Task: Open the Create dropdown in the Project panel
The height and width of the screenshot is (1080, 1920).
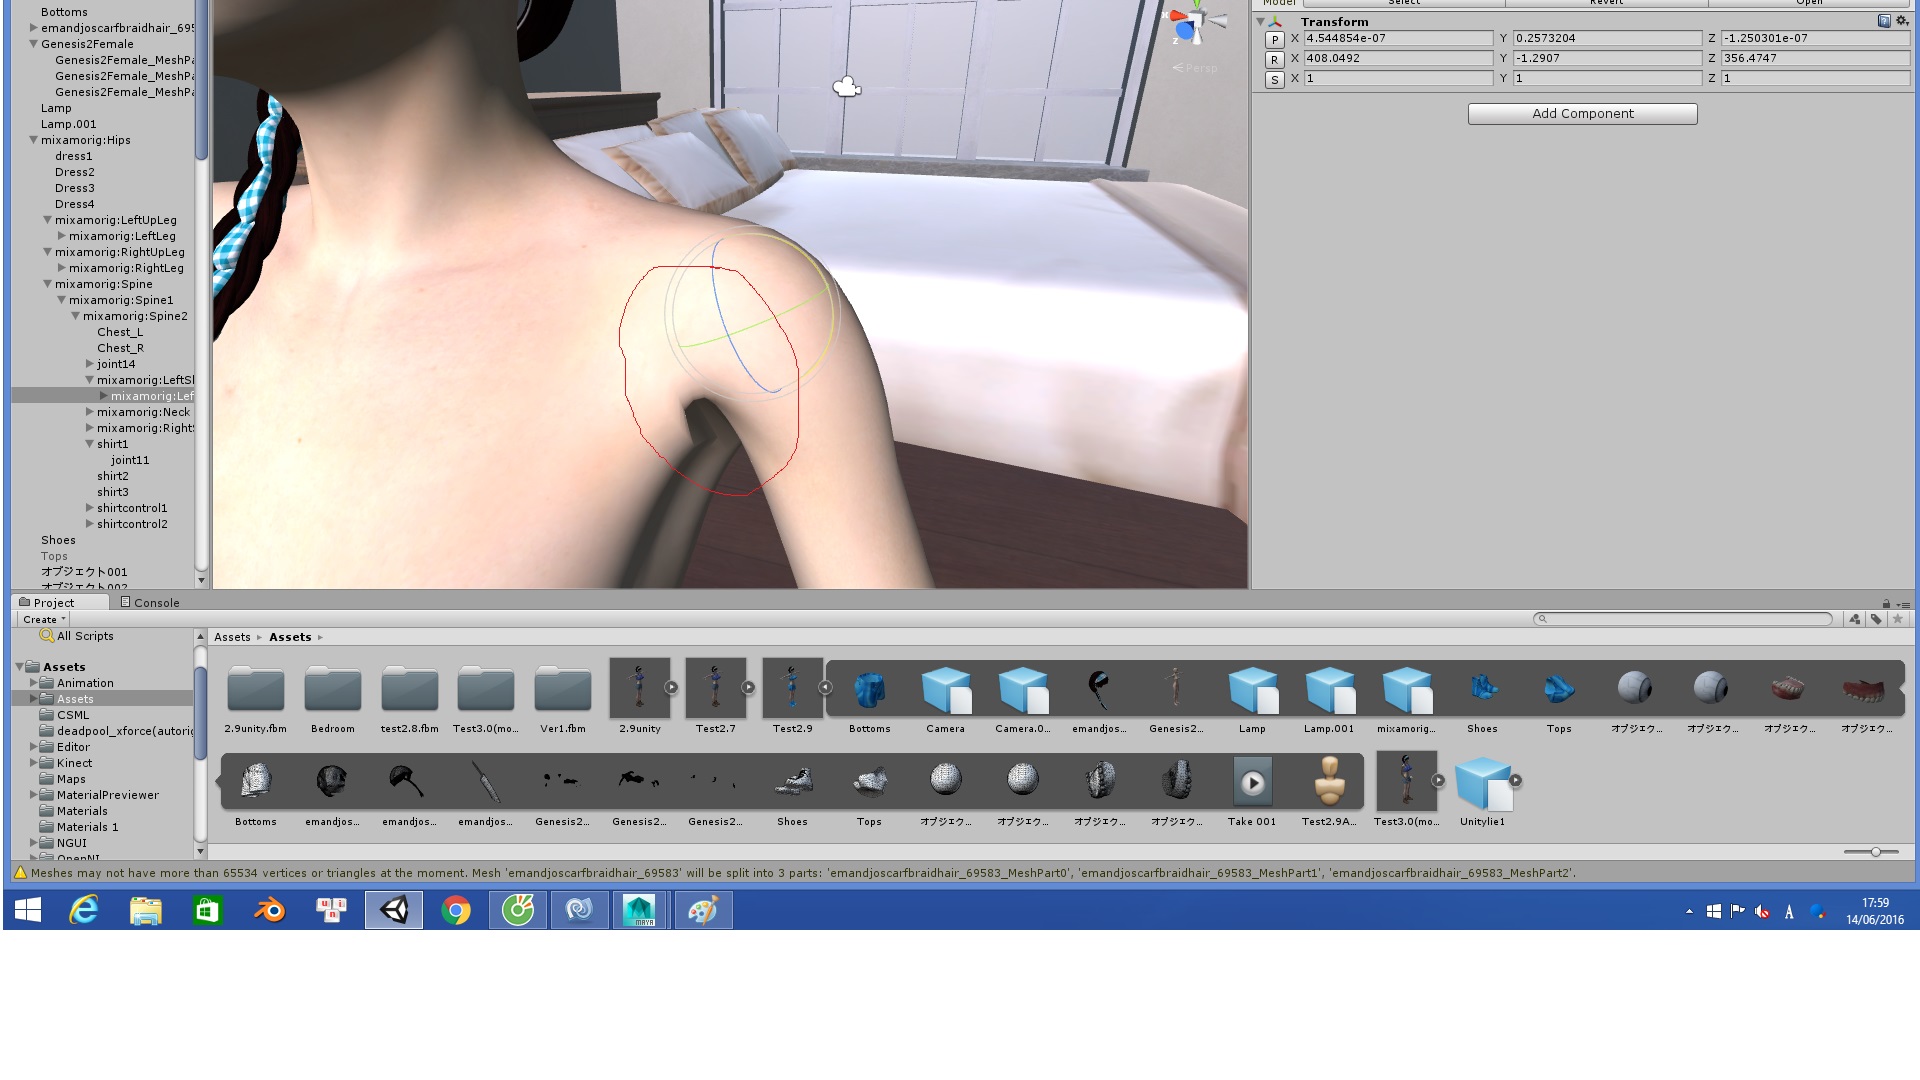Action: coord(44,619)
